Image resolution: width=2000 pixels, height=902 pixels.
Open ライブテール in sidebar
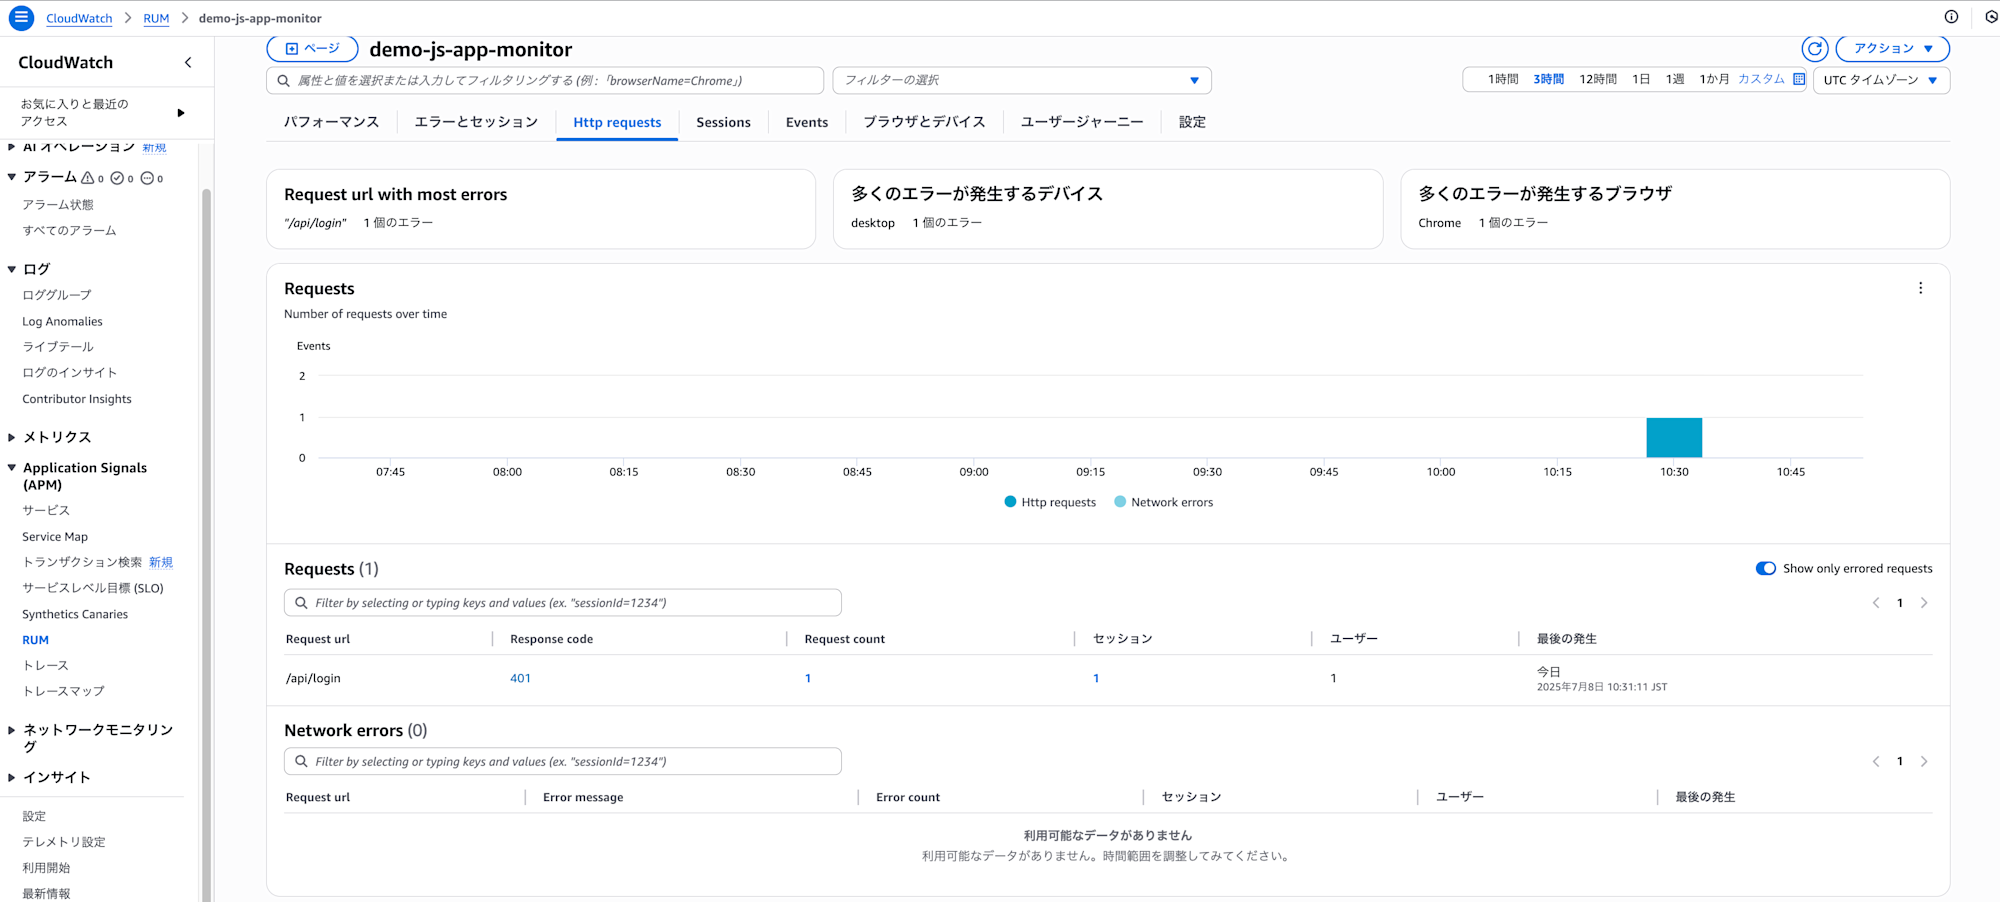click(58, 347)
